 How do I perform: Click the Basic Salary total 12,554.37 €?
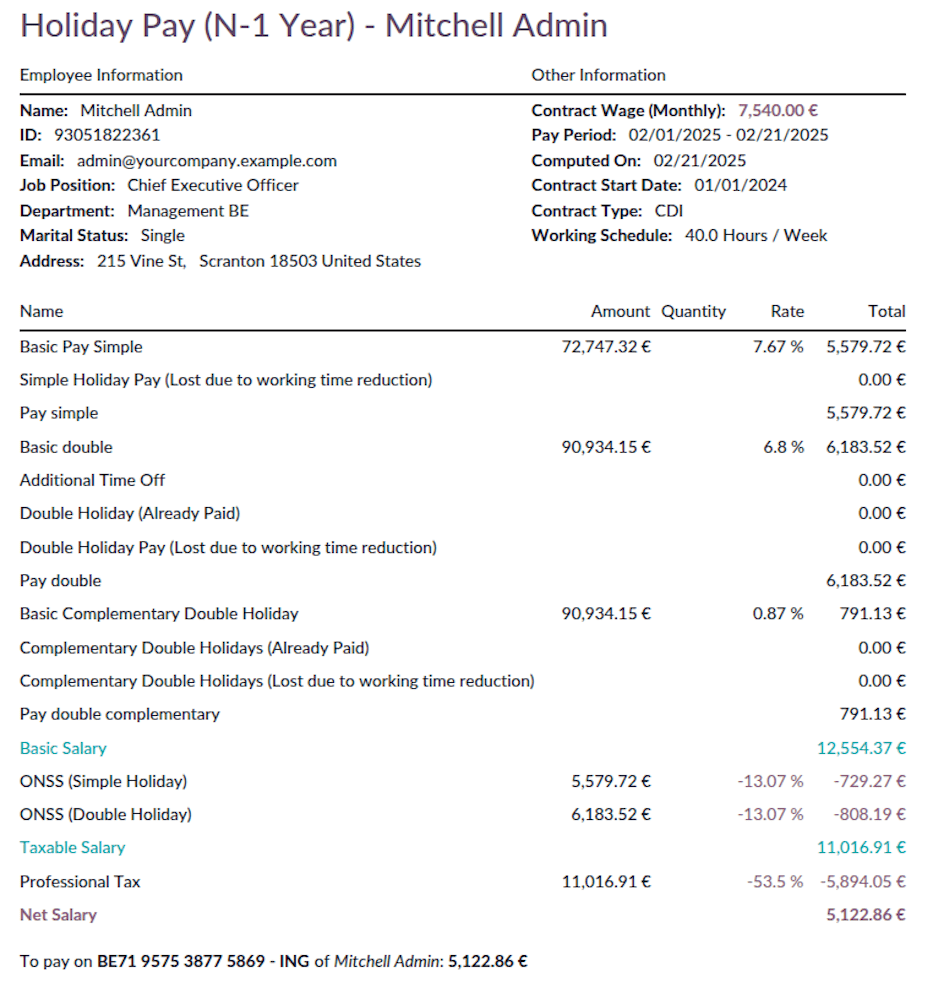[x=860, y=748]
